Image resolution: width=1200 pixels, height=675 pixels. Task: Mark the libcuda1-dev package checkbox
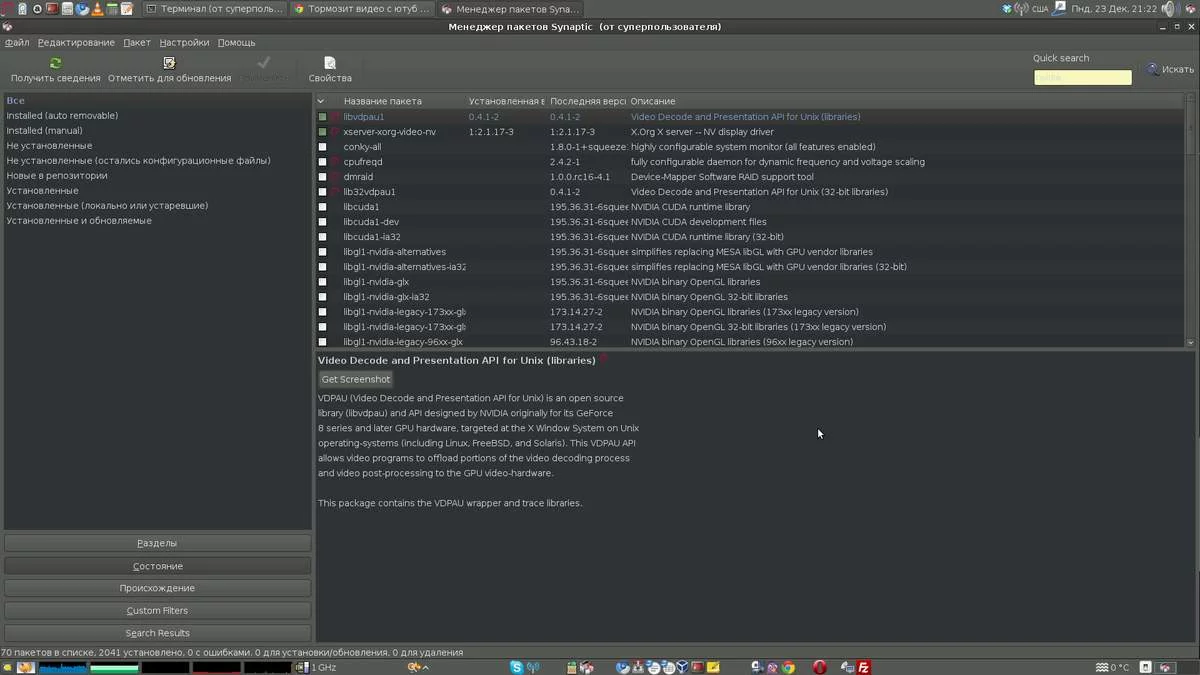322,222
